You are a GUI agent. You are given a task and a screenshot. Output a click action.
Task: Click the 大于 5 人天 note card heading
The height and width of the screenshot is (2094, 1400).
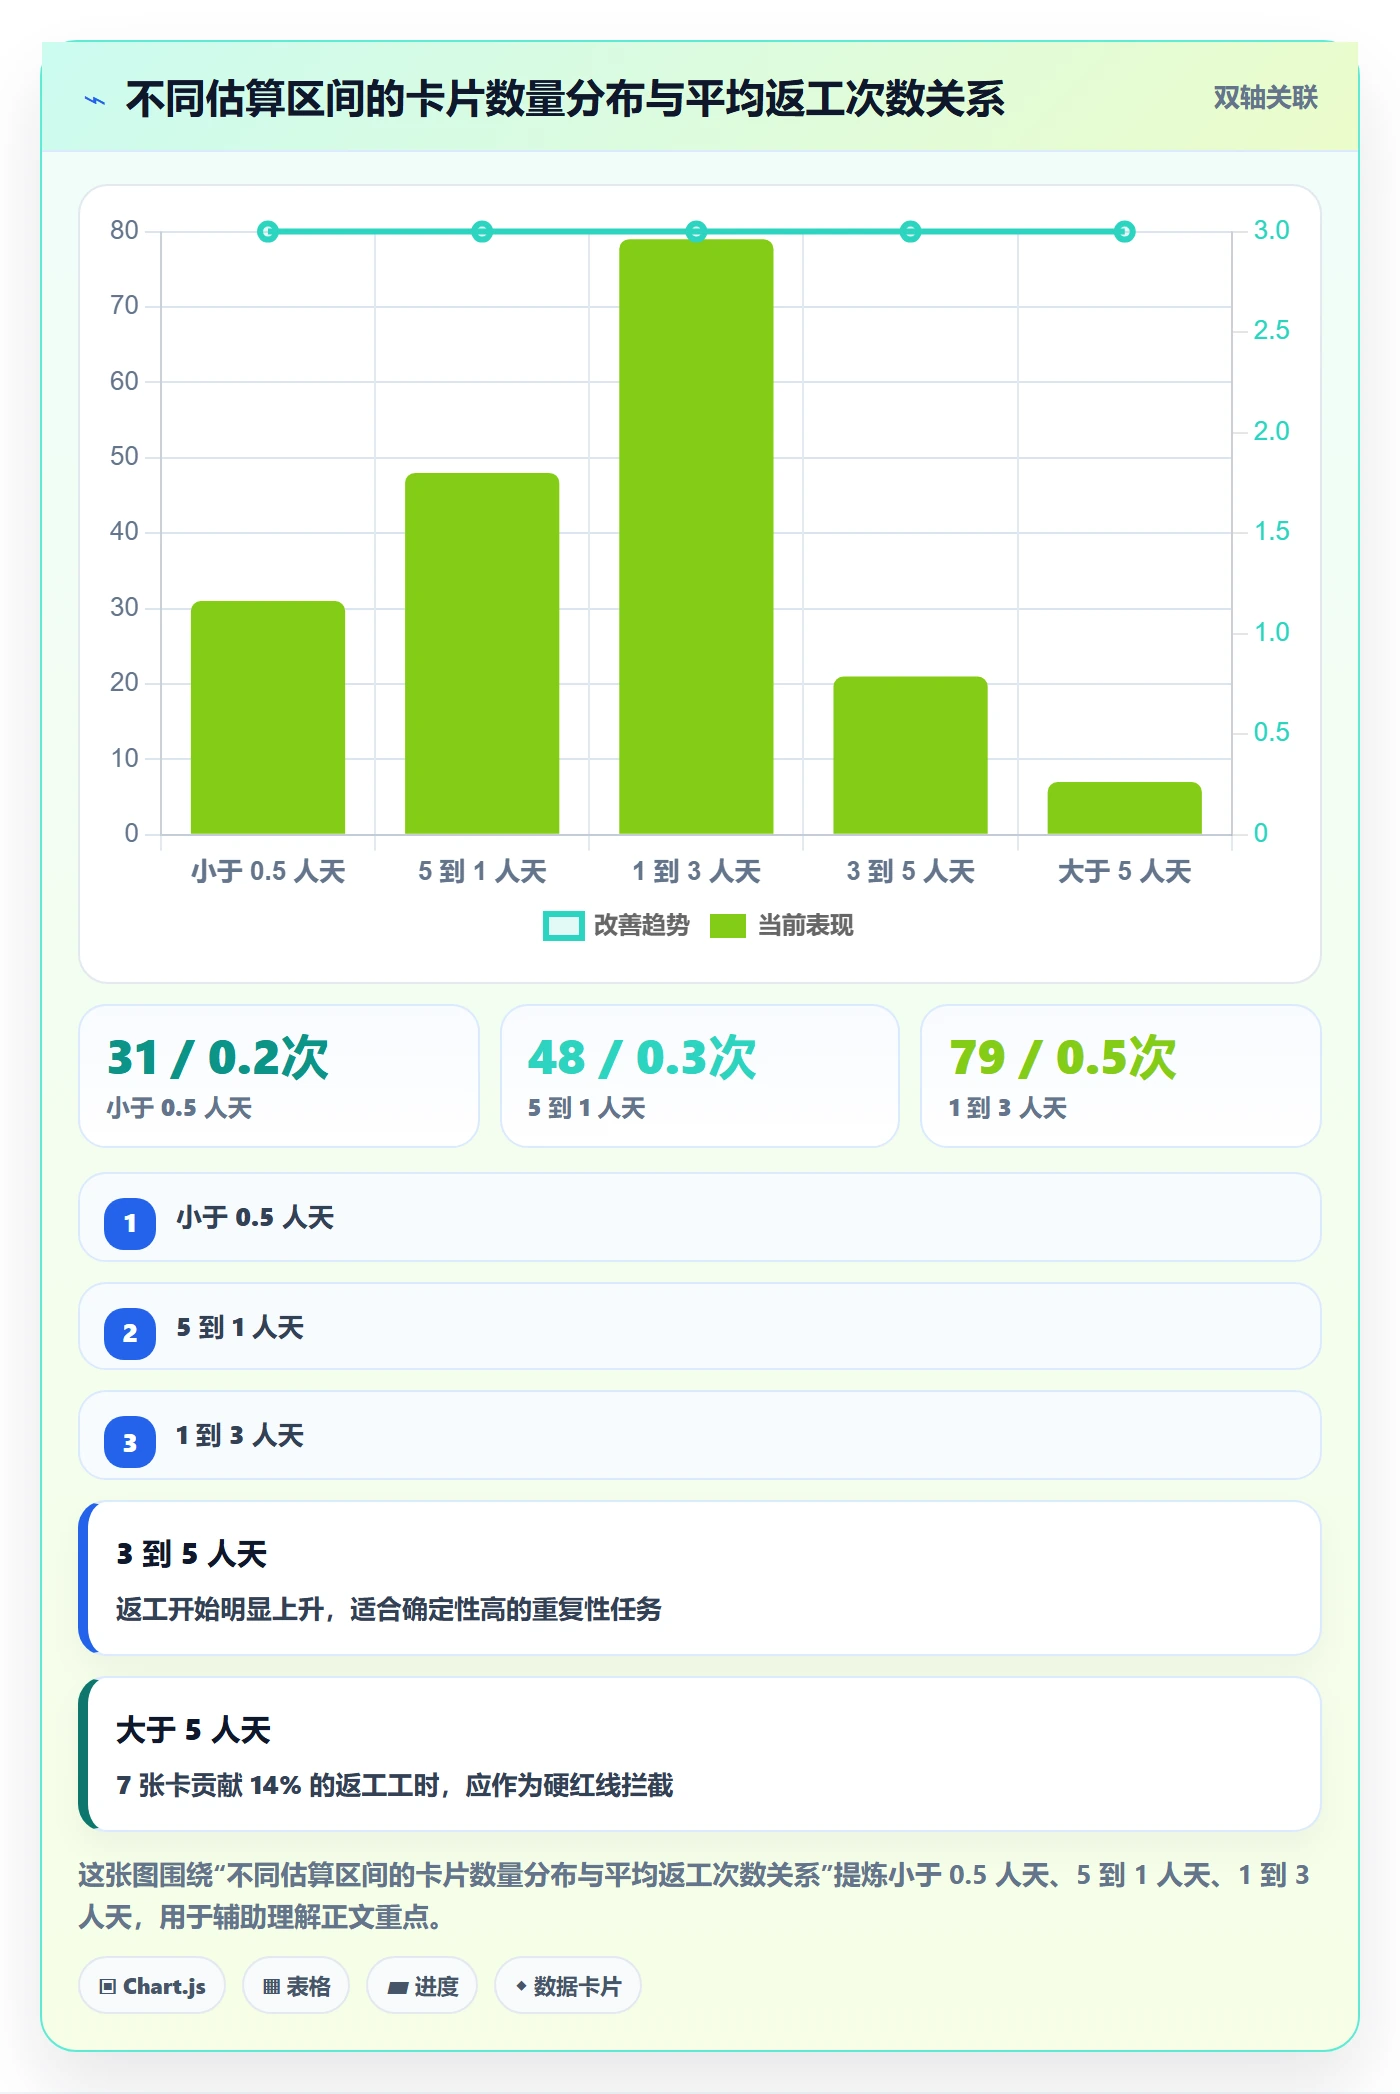193,1730
